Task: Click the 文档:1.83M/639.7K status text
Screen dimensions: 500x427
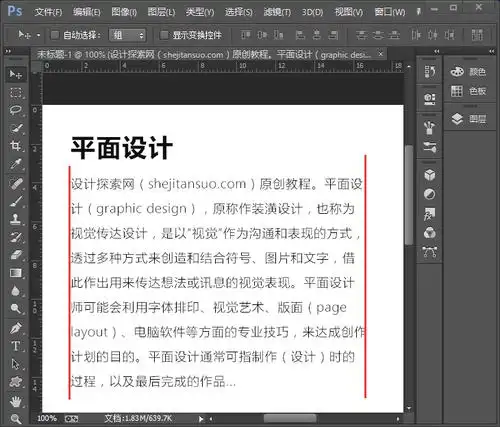Action: [138, 418]
